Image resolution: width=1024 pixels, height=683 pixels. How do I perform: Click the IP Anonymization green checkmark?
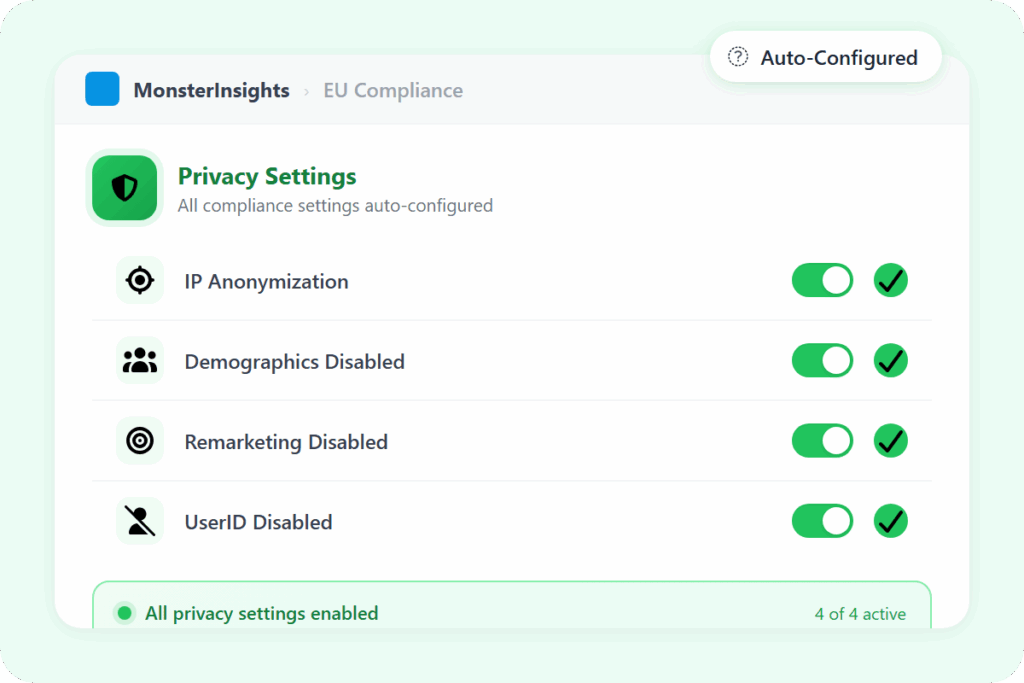point(890,281)
